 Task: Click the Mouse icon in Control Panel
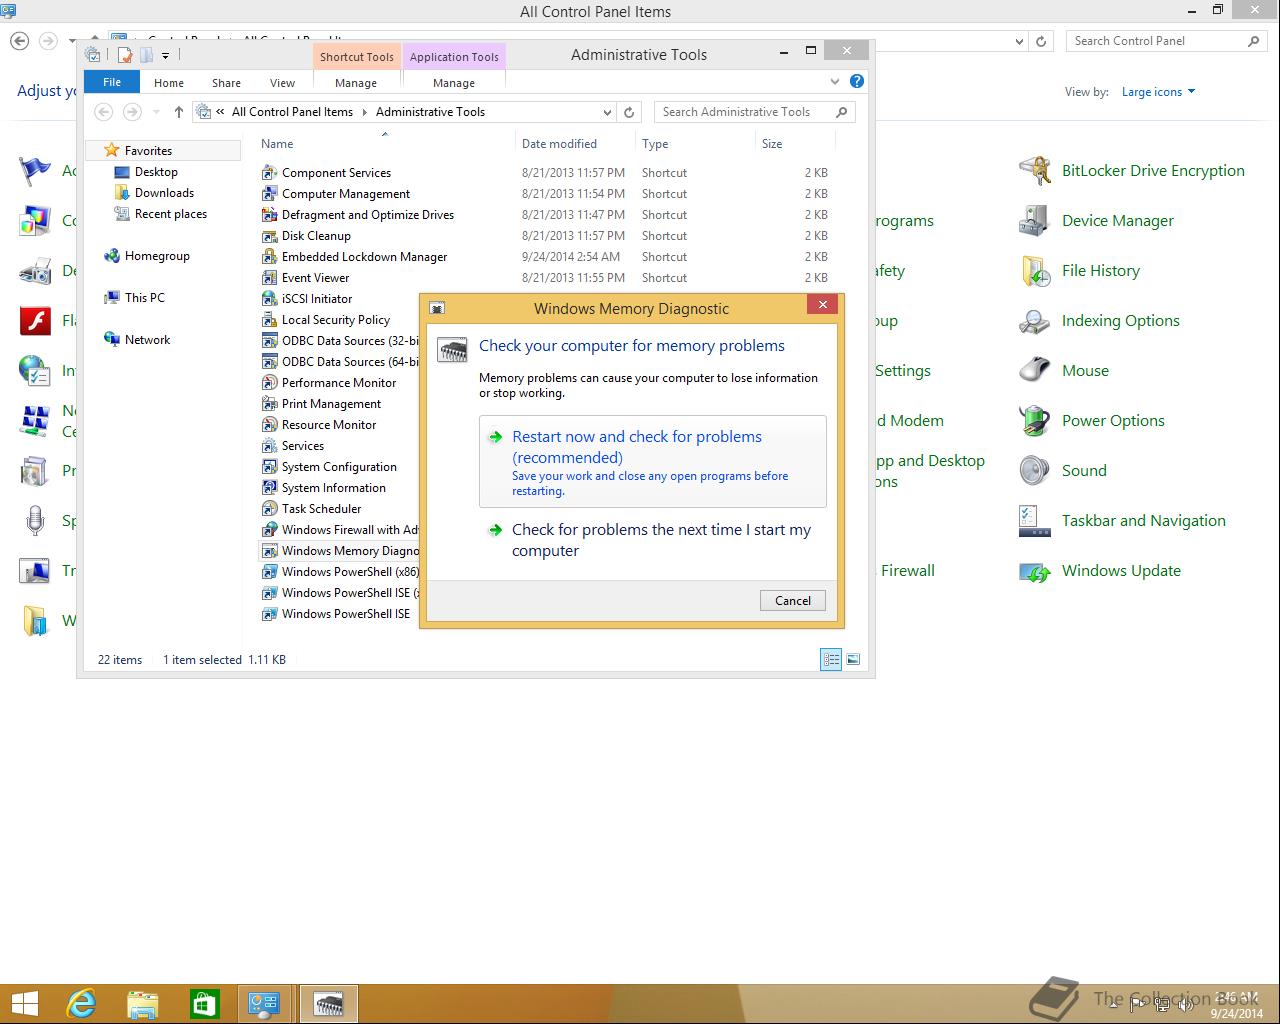click(x=1035, y=371)
